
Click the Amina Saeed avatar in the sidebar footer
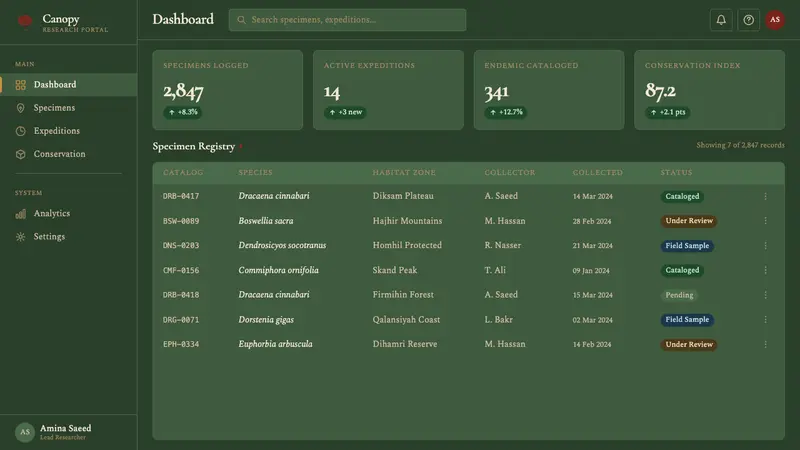pos(24,432)
